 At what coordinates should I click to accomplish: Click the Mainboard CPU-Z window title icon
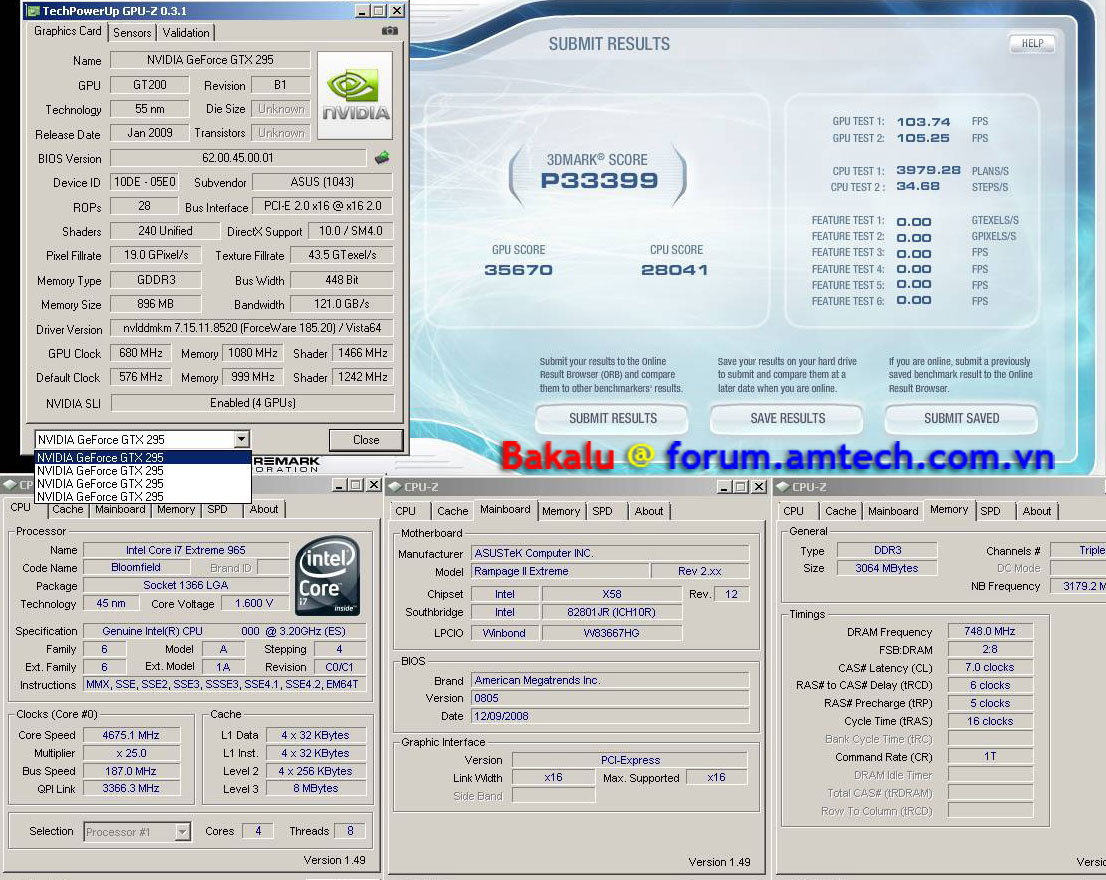coord(395,487)
